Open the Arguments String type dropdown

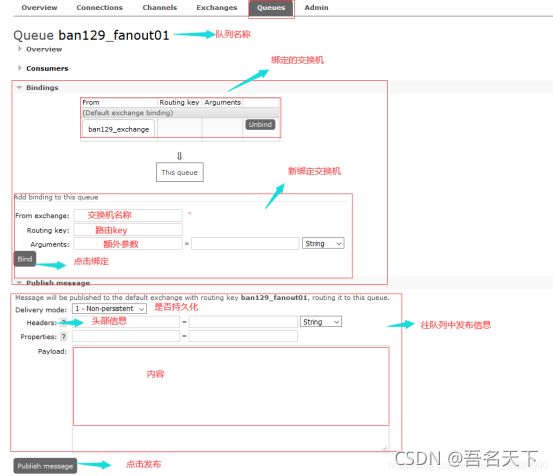pyautogui.click(x=323, y=243)
